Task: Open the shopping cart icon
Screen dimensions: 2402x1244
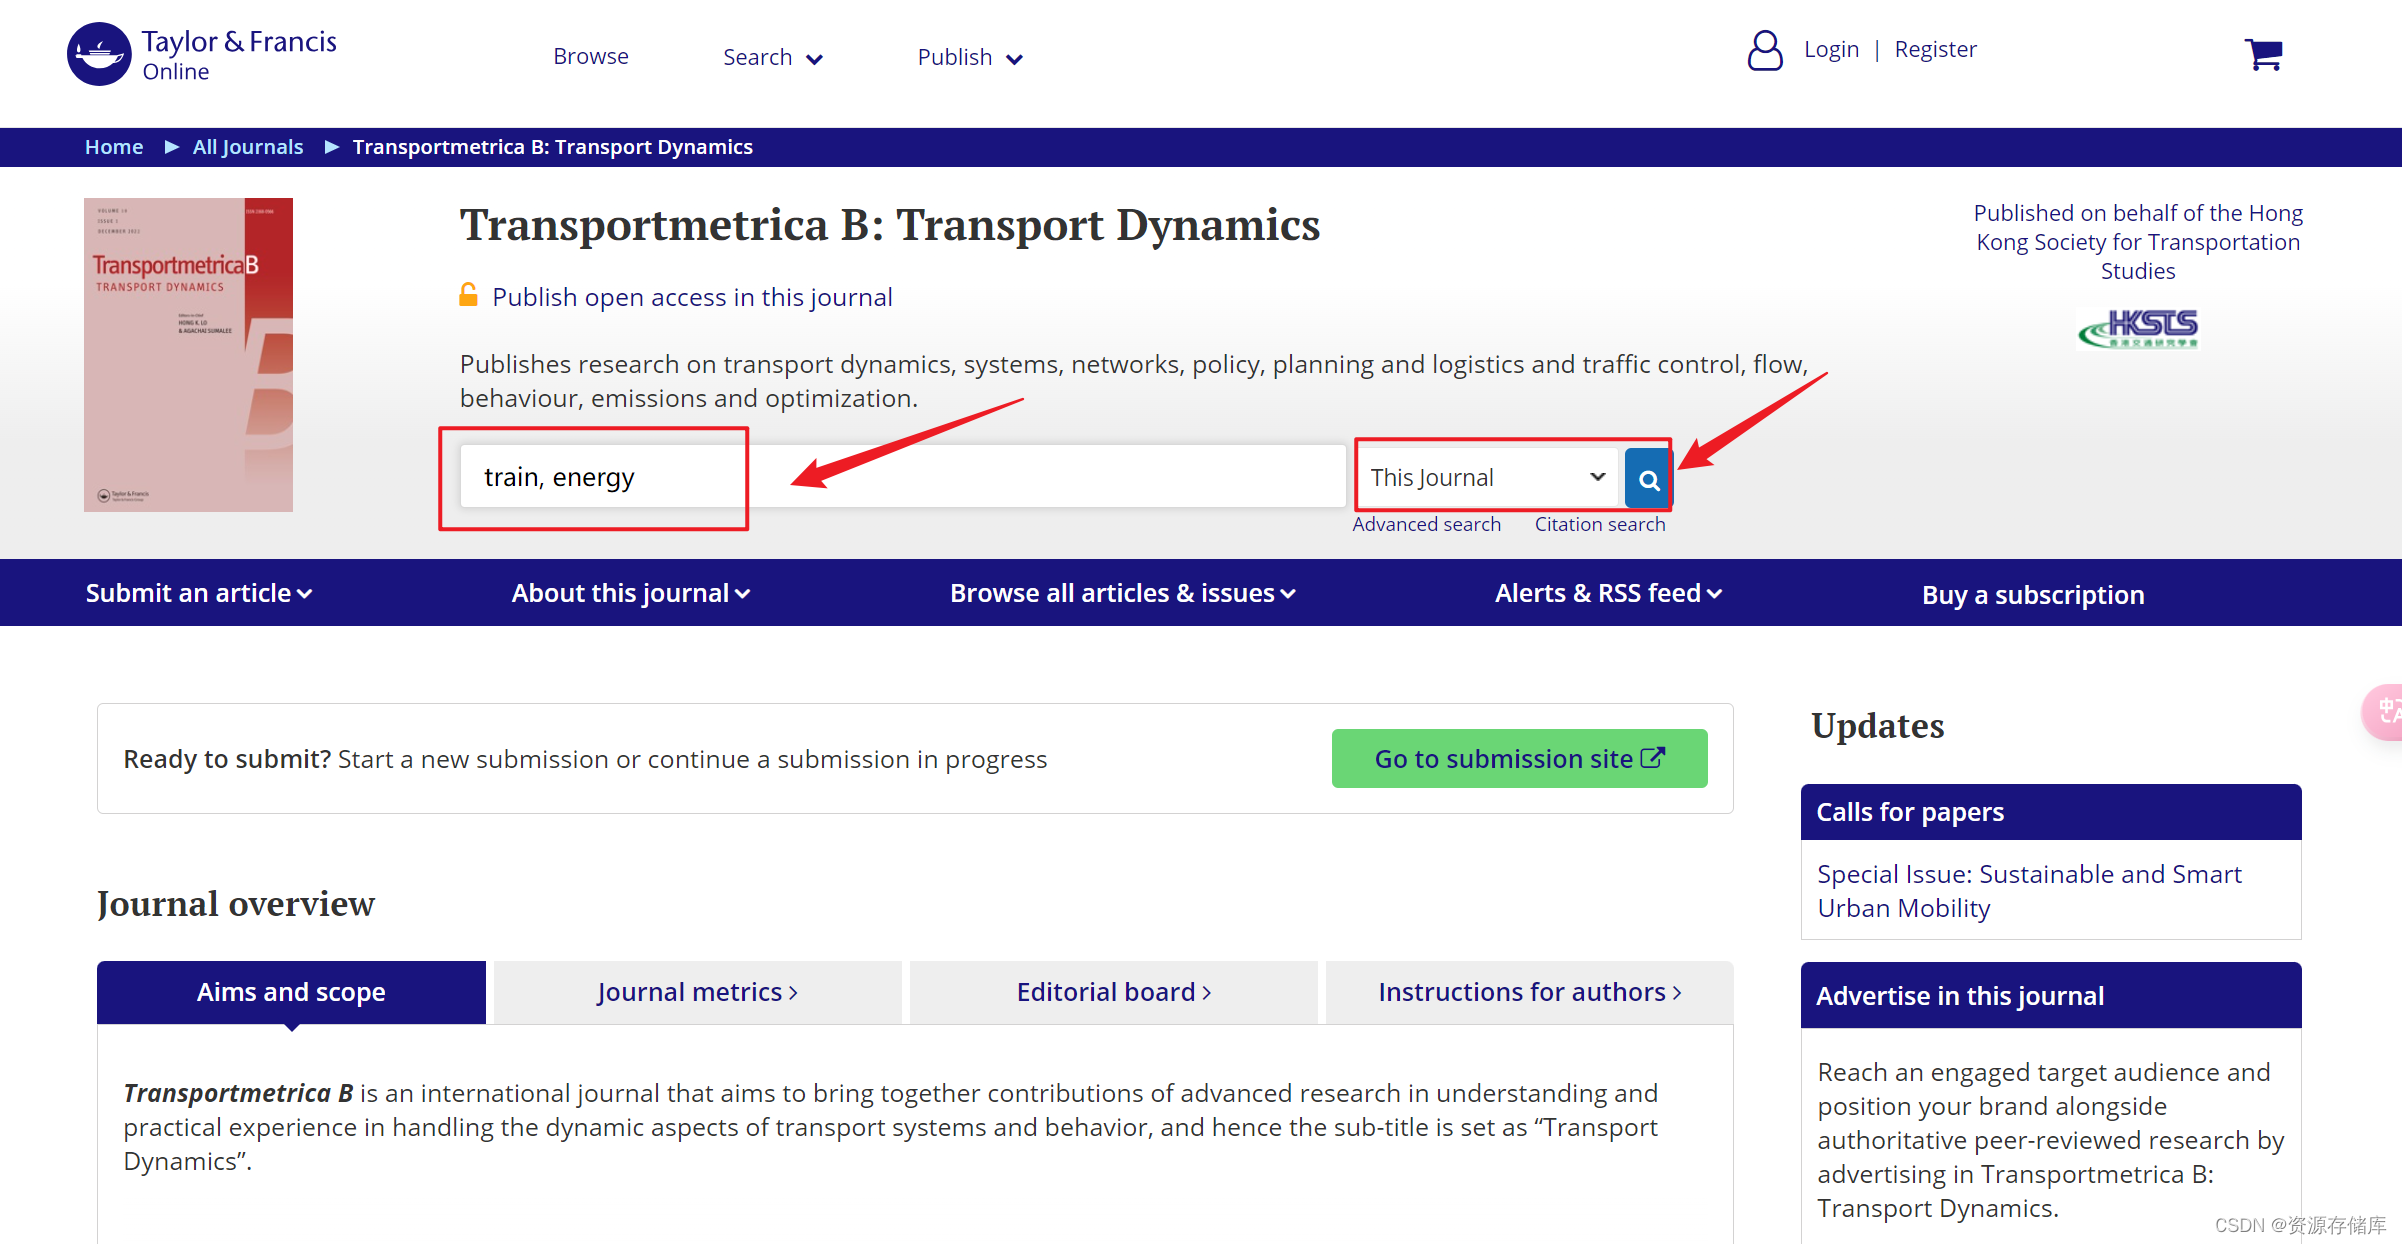Action: coord(2263,54)
